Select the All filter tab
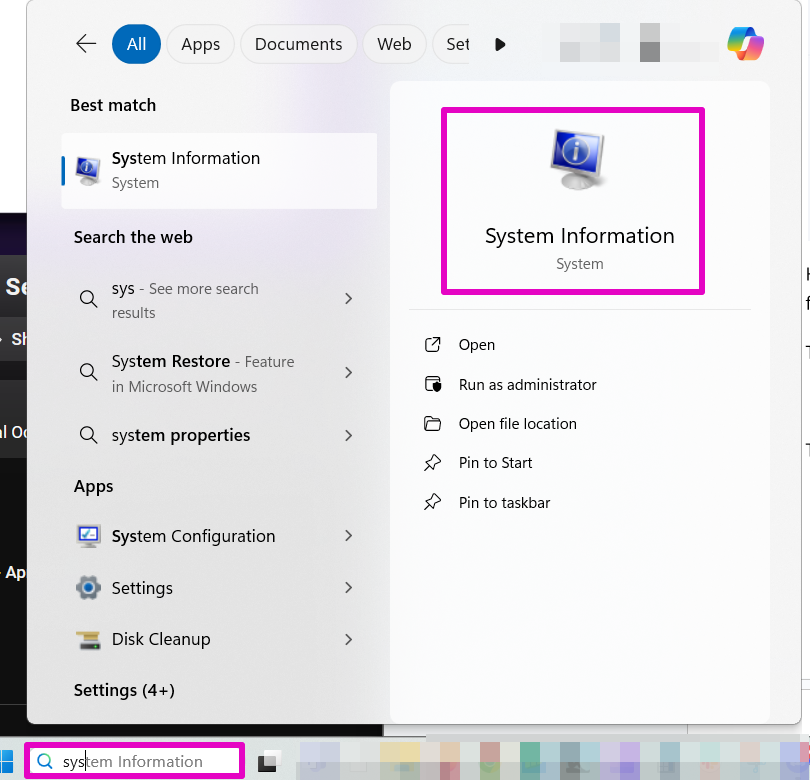810x782 pixels. pos(136,44)
